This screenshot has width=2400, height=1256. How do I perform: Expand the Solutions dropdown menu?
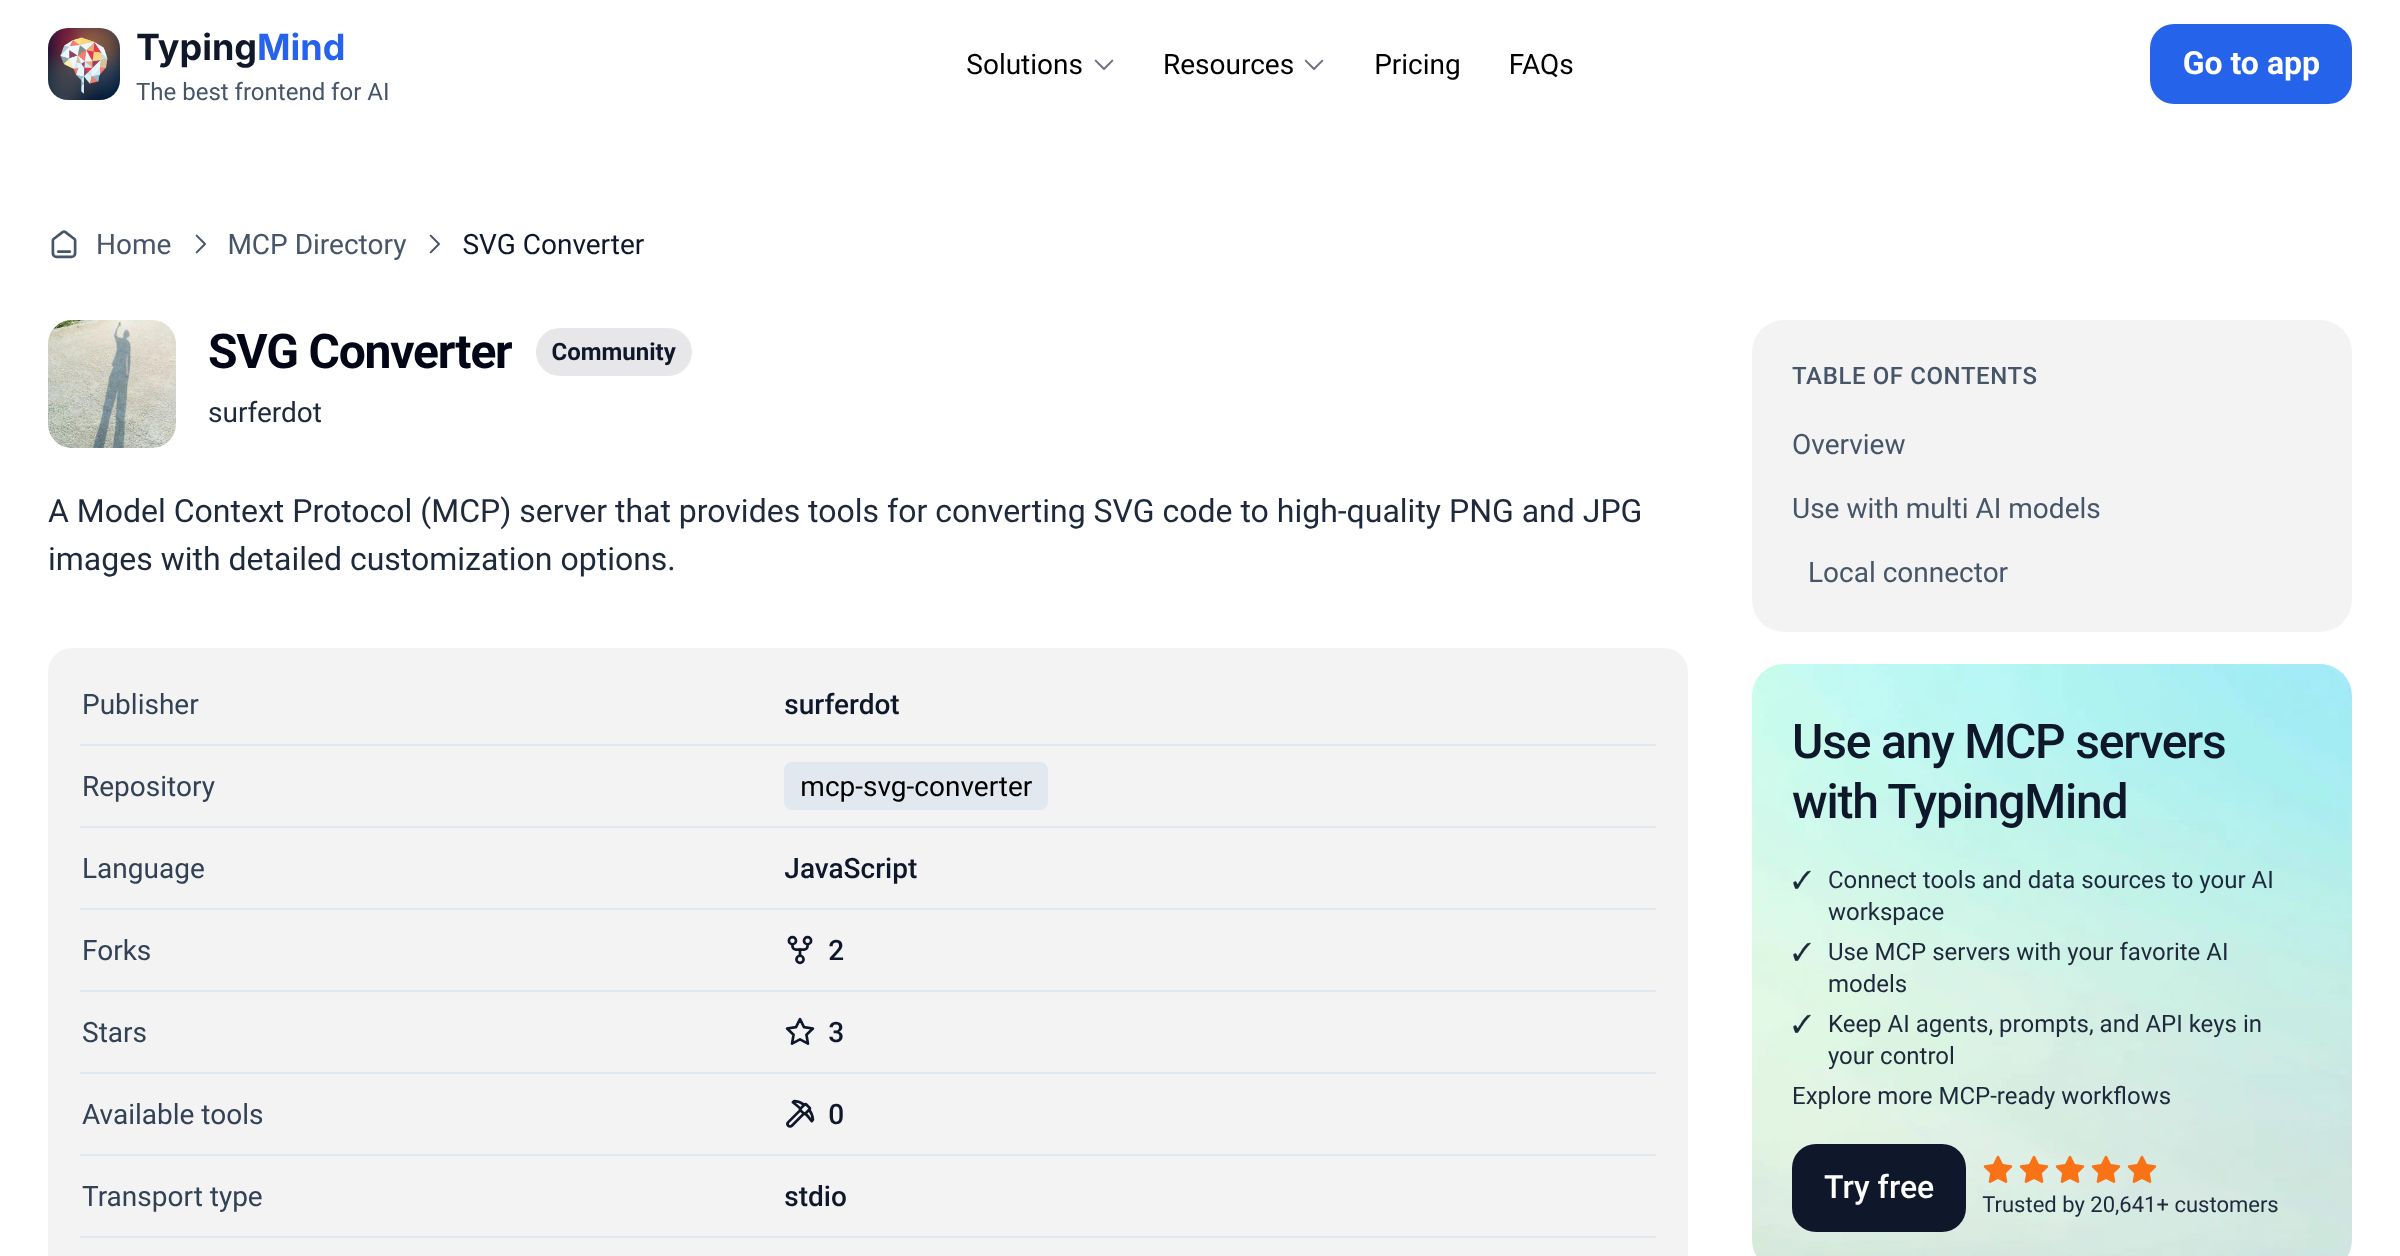1040,64
